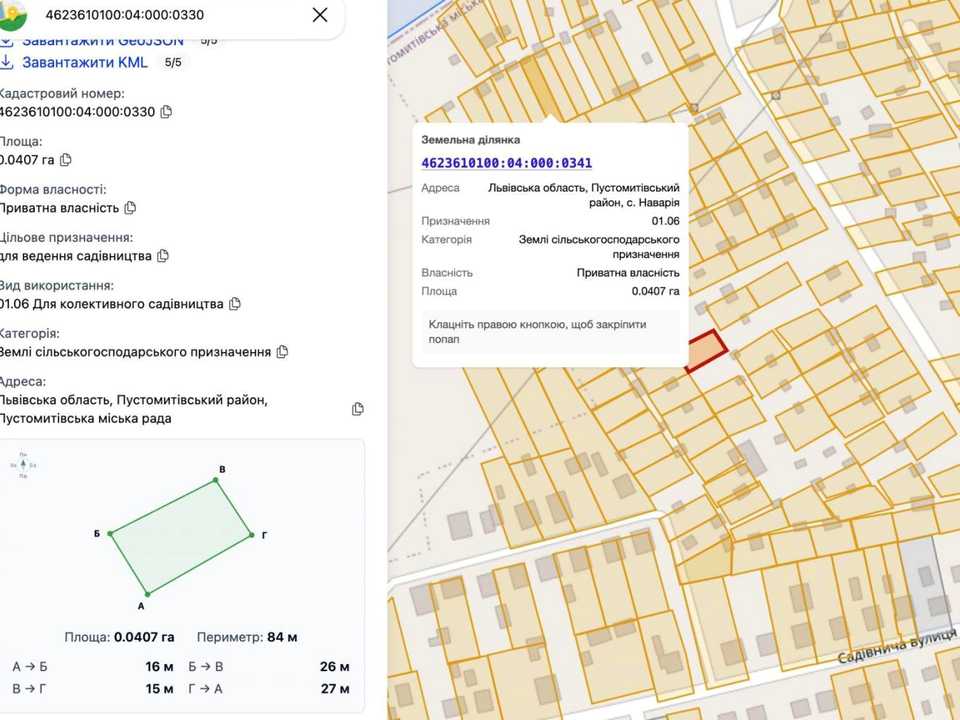Click the popup value Приватна власність

pyautogui.click(x=628, y=273)
